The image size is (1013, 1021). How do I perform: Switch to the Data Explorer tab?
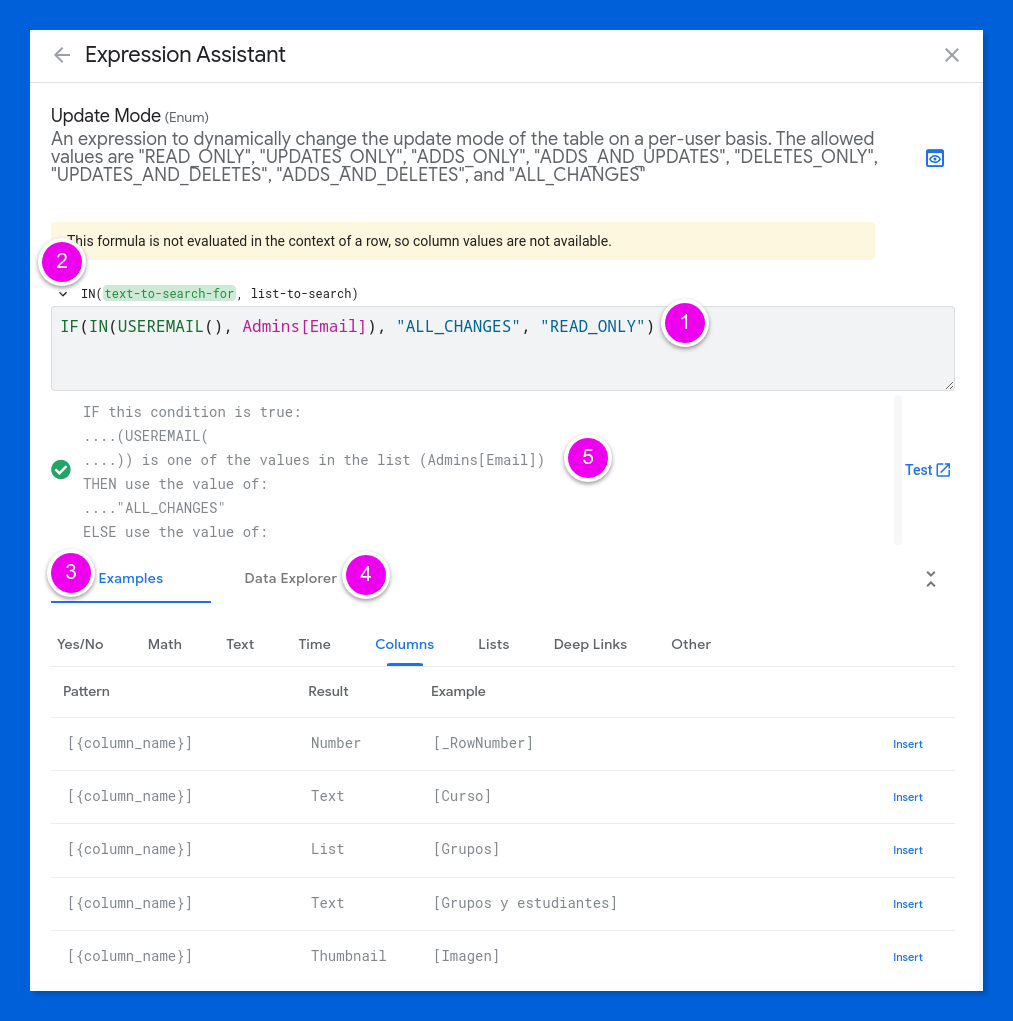(290, 578)
